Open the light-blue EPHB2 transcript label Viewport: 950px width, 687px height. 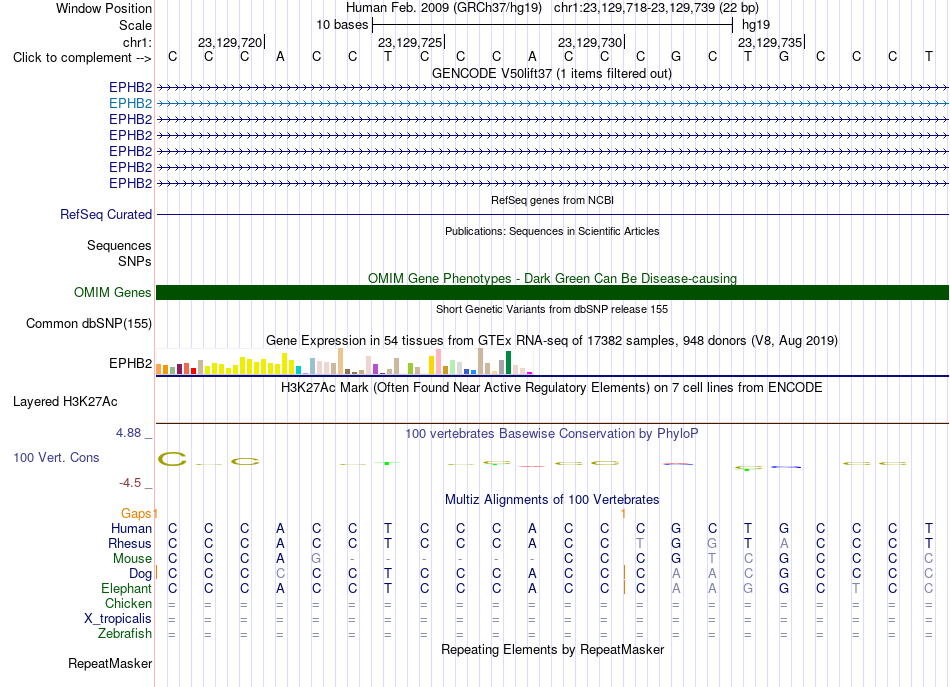pos(130,104)
